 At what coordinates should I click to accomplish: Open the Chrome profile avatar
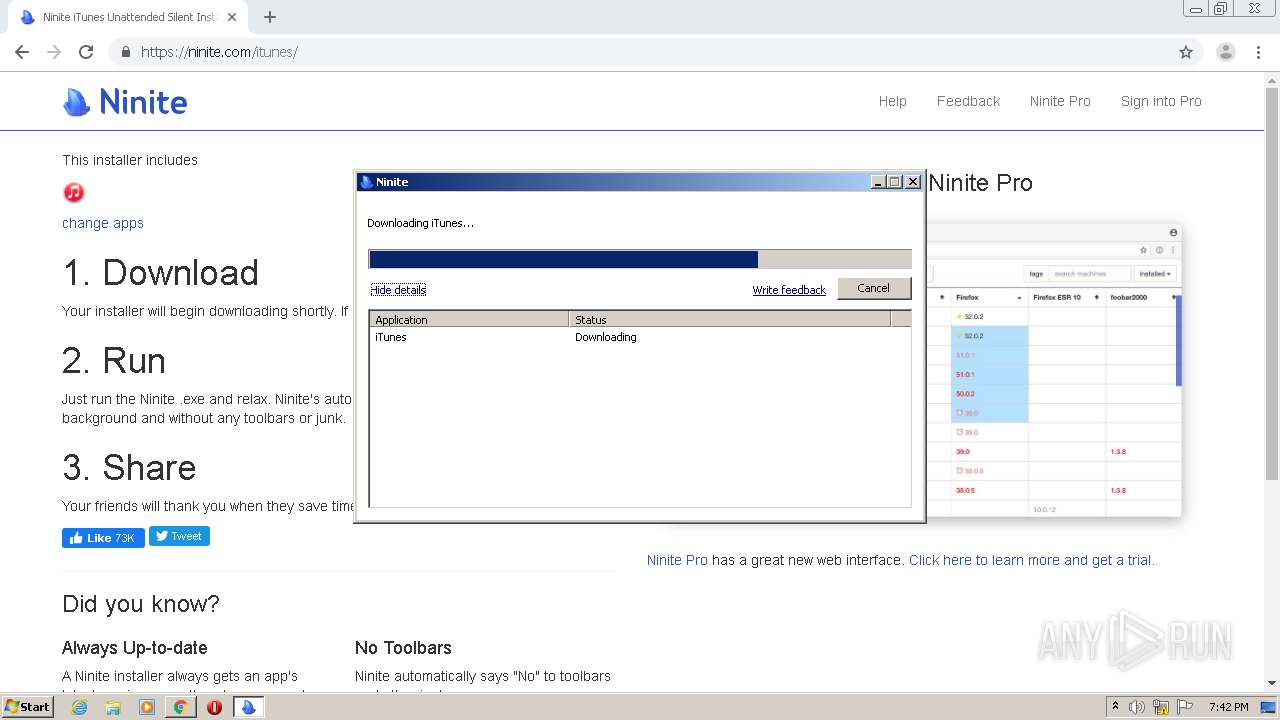coord(1225,52)
